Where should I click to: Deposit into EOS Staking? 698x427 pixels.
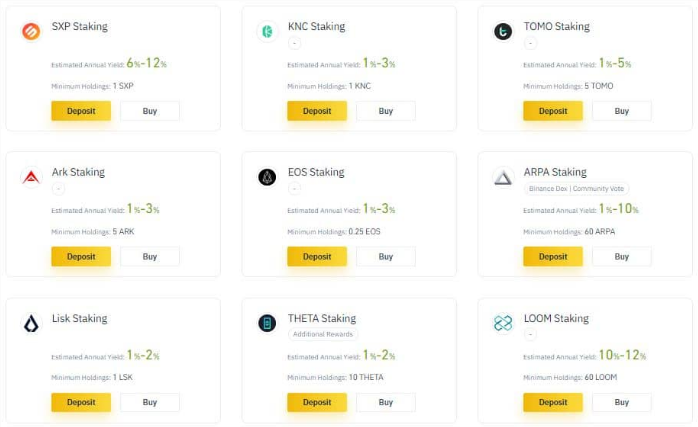(x=317, y=256)
